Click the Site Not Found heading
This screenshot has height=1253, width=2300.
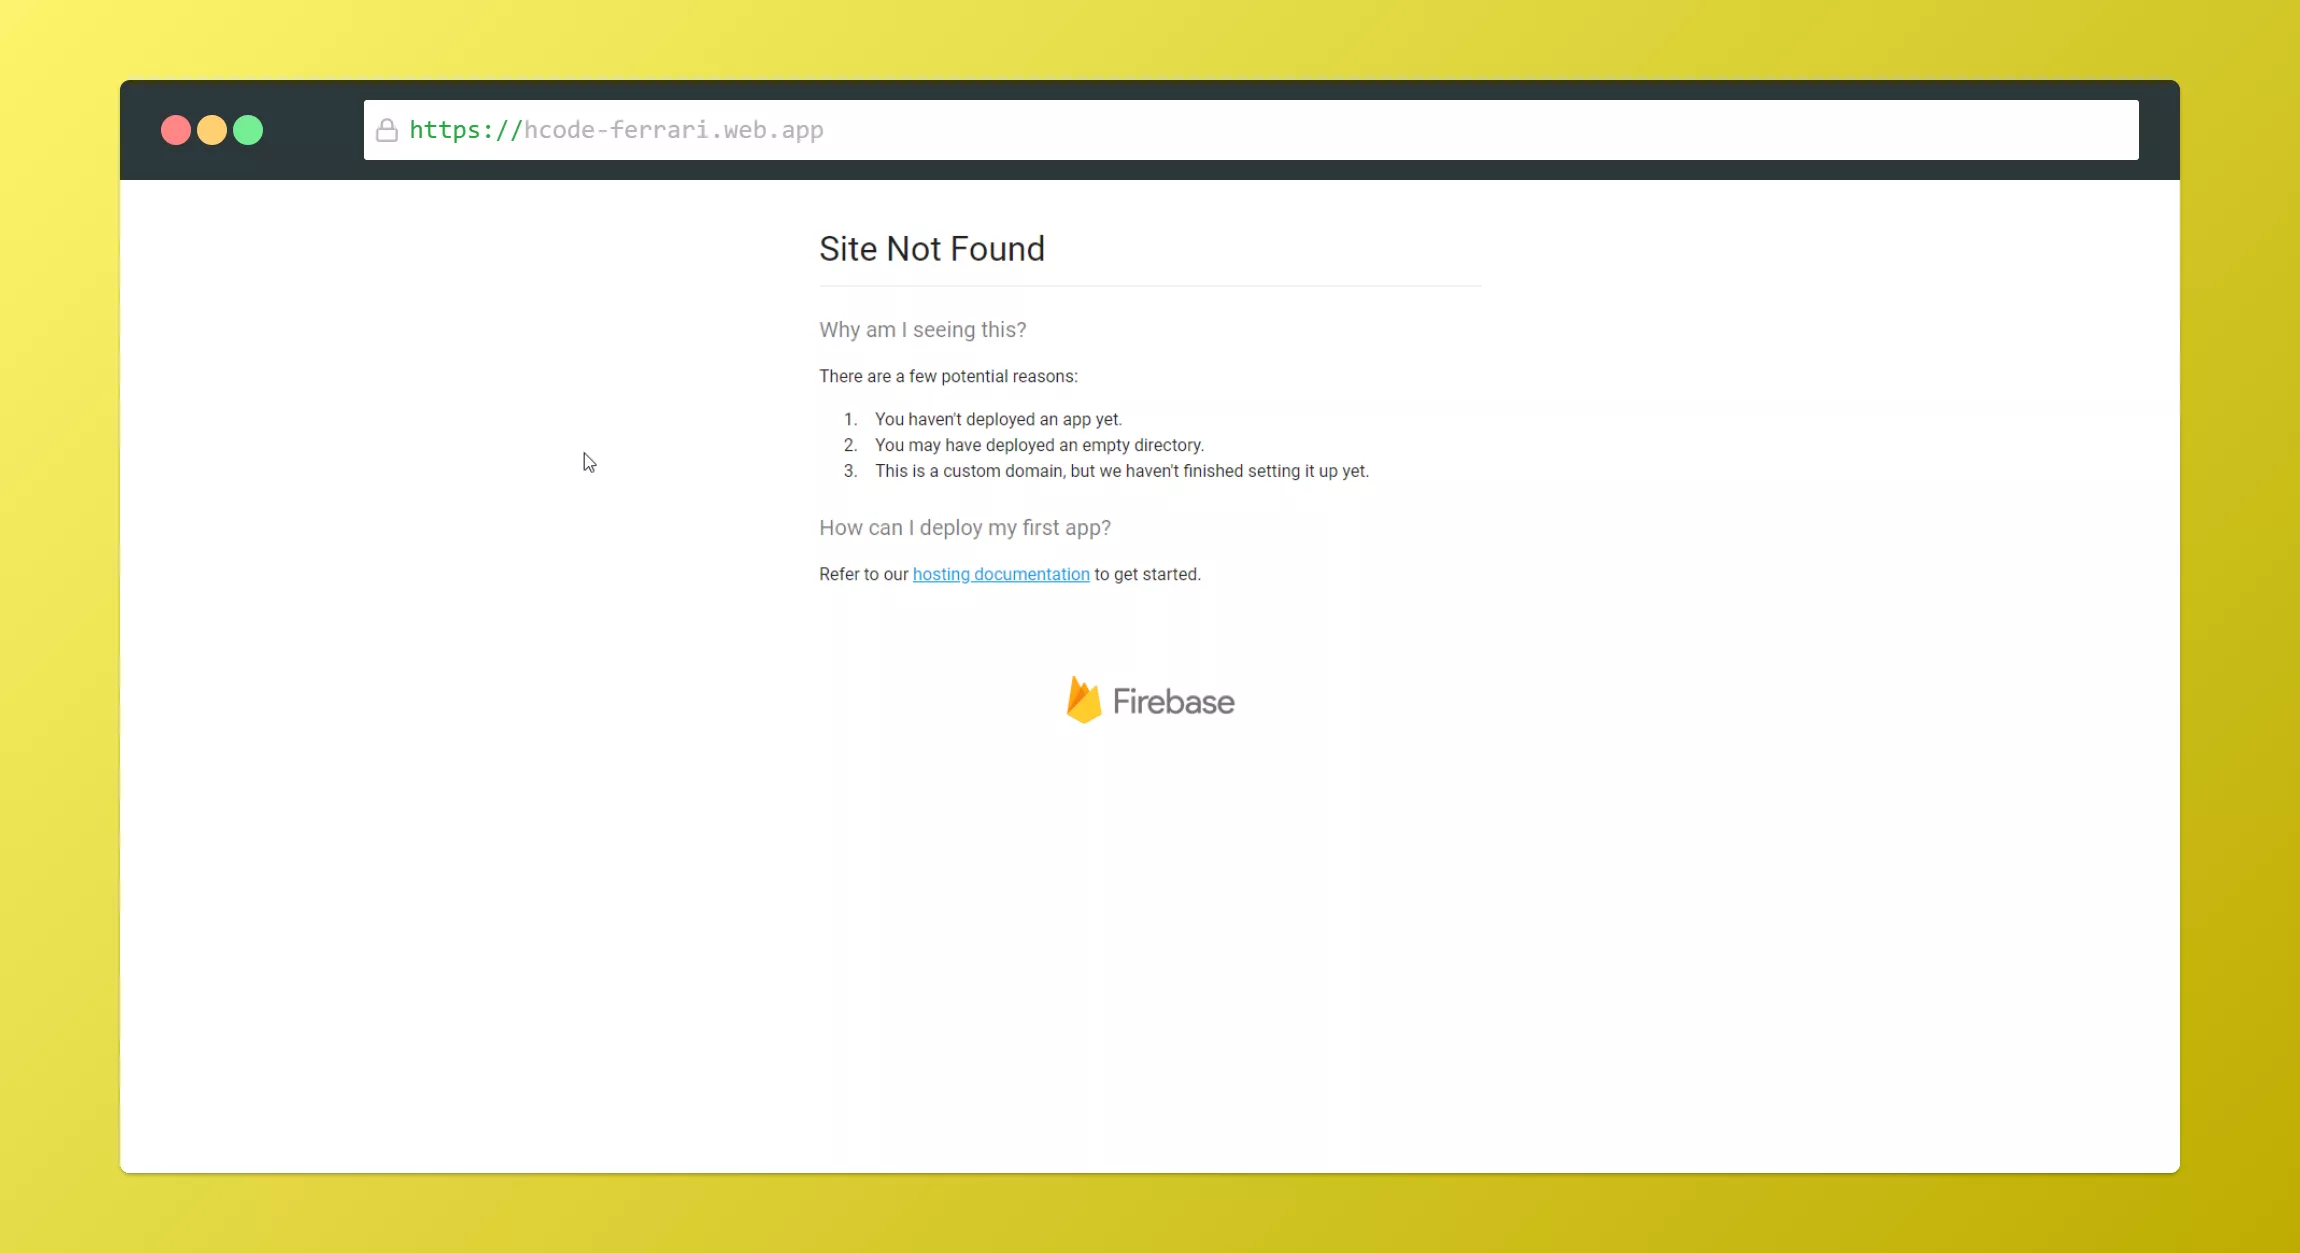[x=932, y=249]
